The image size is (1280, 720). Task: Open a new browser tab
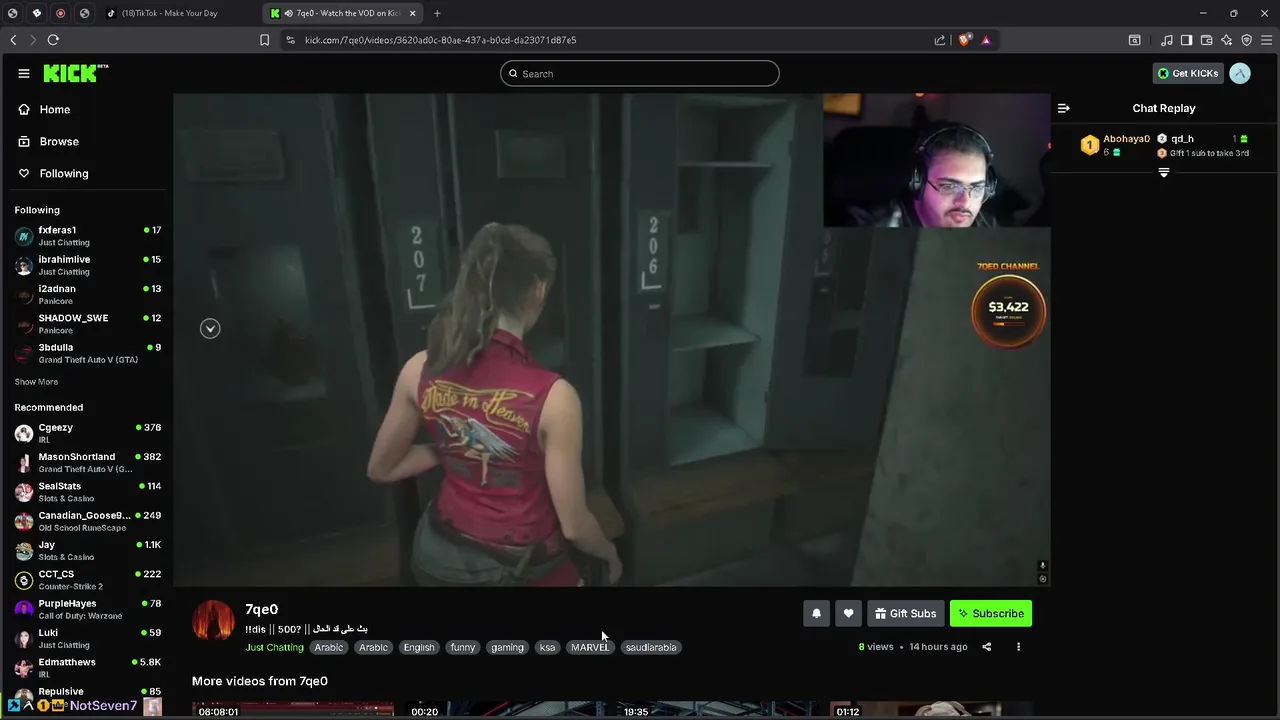(x=437, y=13)
